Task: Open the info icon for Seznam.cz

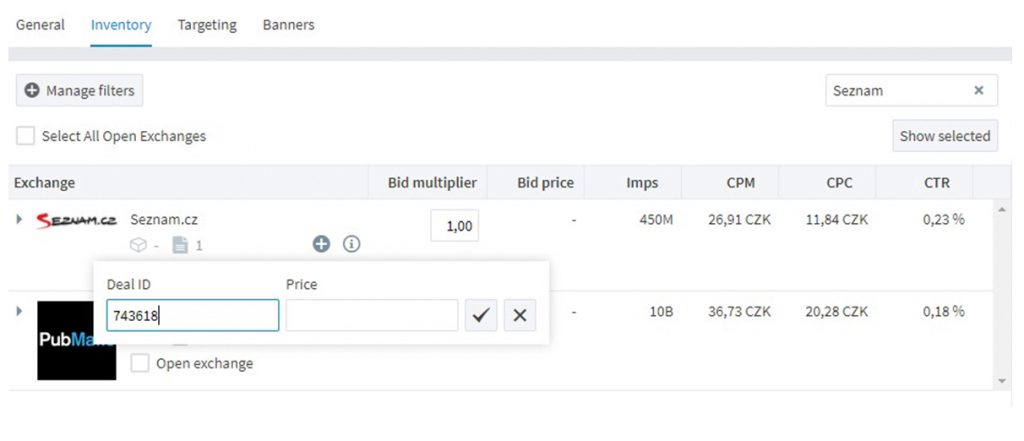Action: pos(351,244)
